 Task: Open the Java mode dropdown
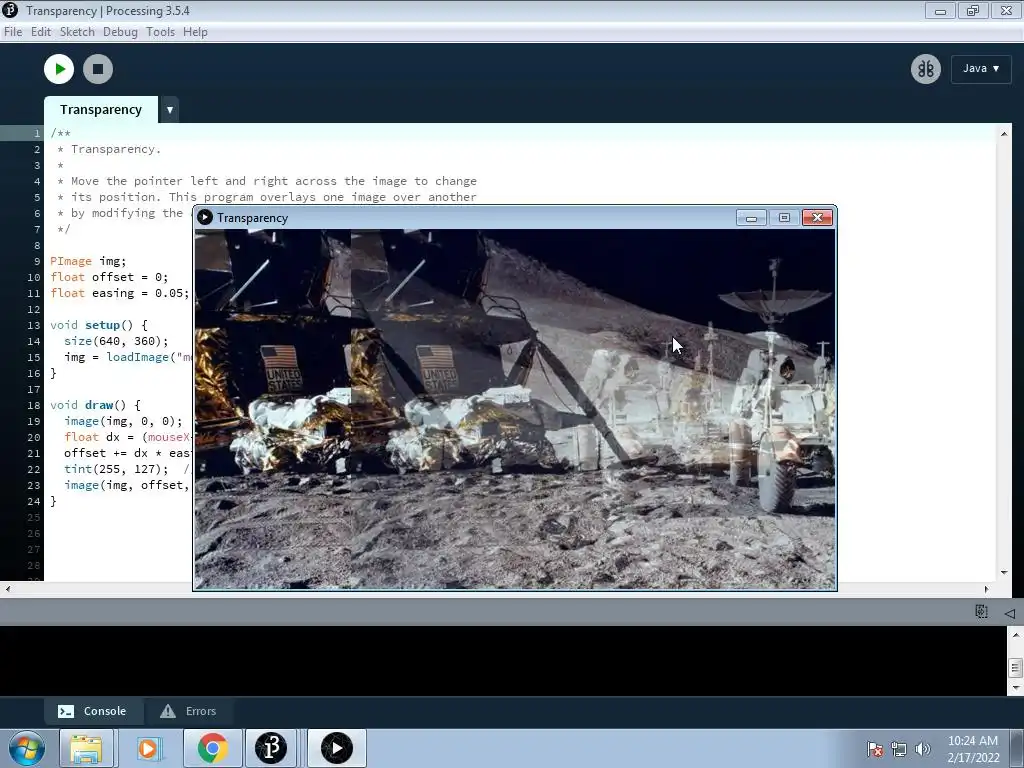(981, 69)
